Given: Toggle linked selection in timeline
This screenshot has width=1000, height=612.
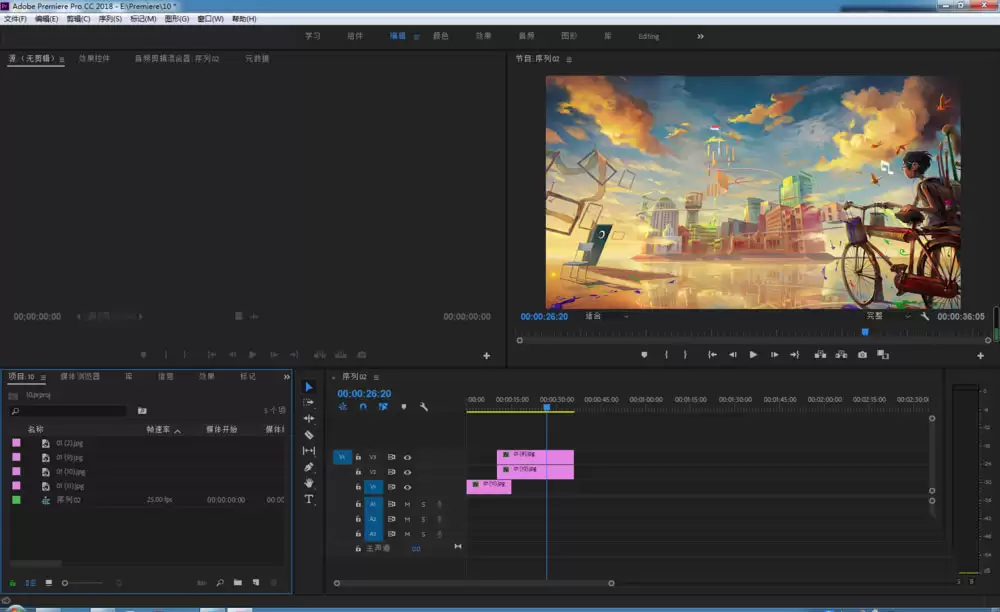Looking at the screenshot, I should click(383, 407).
